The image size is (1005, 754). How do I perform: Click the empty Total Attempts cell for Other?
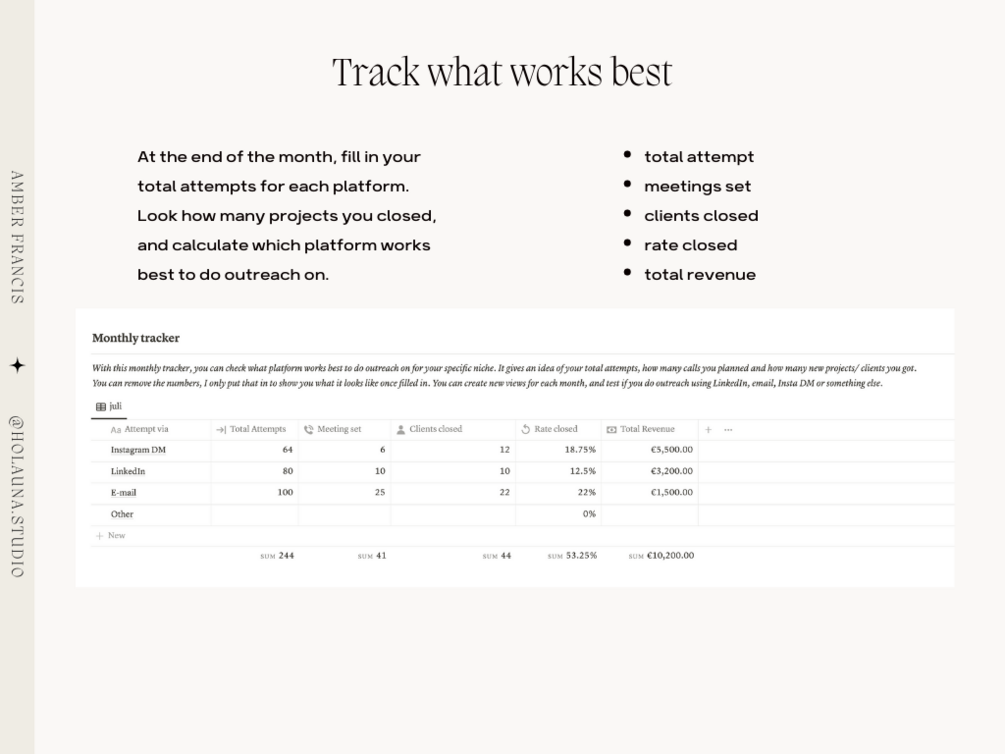pyautogui.click(x=254, y=514)
